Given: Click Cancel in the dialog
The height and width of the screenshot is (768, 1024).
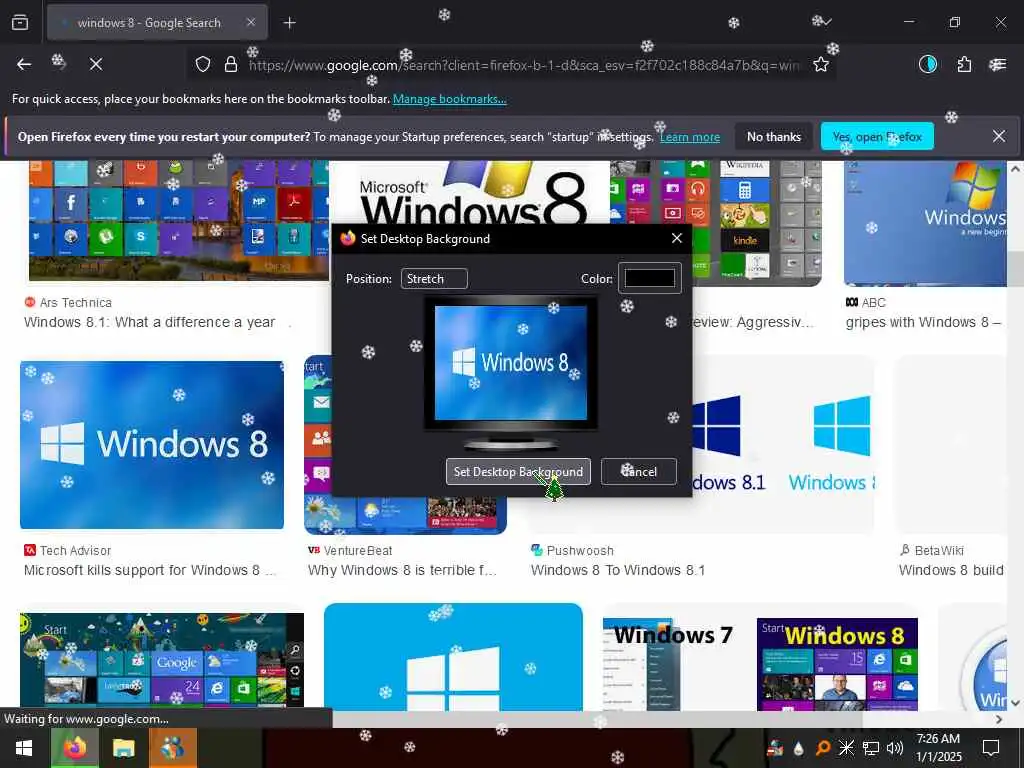Looking at the screenshot, I should (639, 472).
